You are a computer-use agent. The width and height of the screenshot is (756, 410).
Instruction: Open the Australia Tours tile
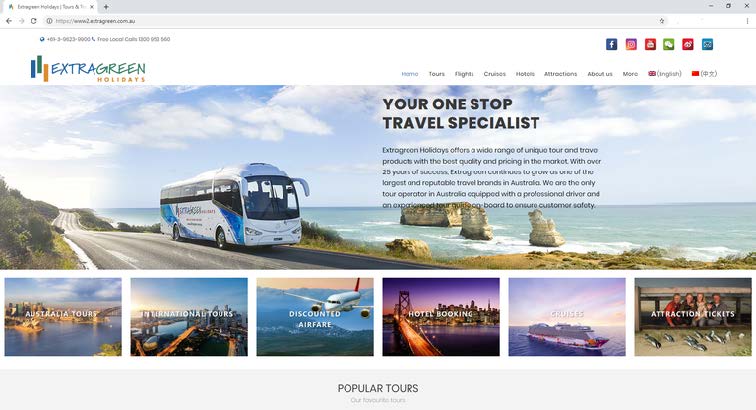tap(63, 317)
